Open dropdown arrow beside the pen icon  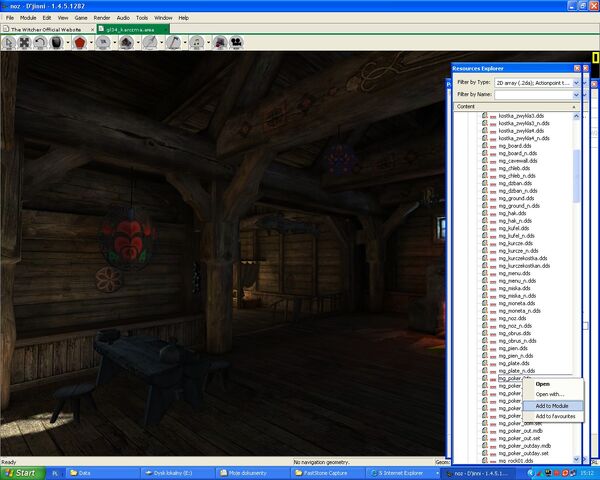point(161,43)
